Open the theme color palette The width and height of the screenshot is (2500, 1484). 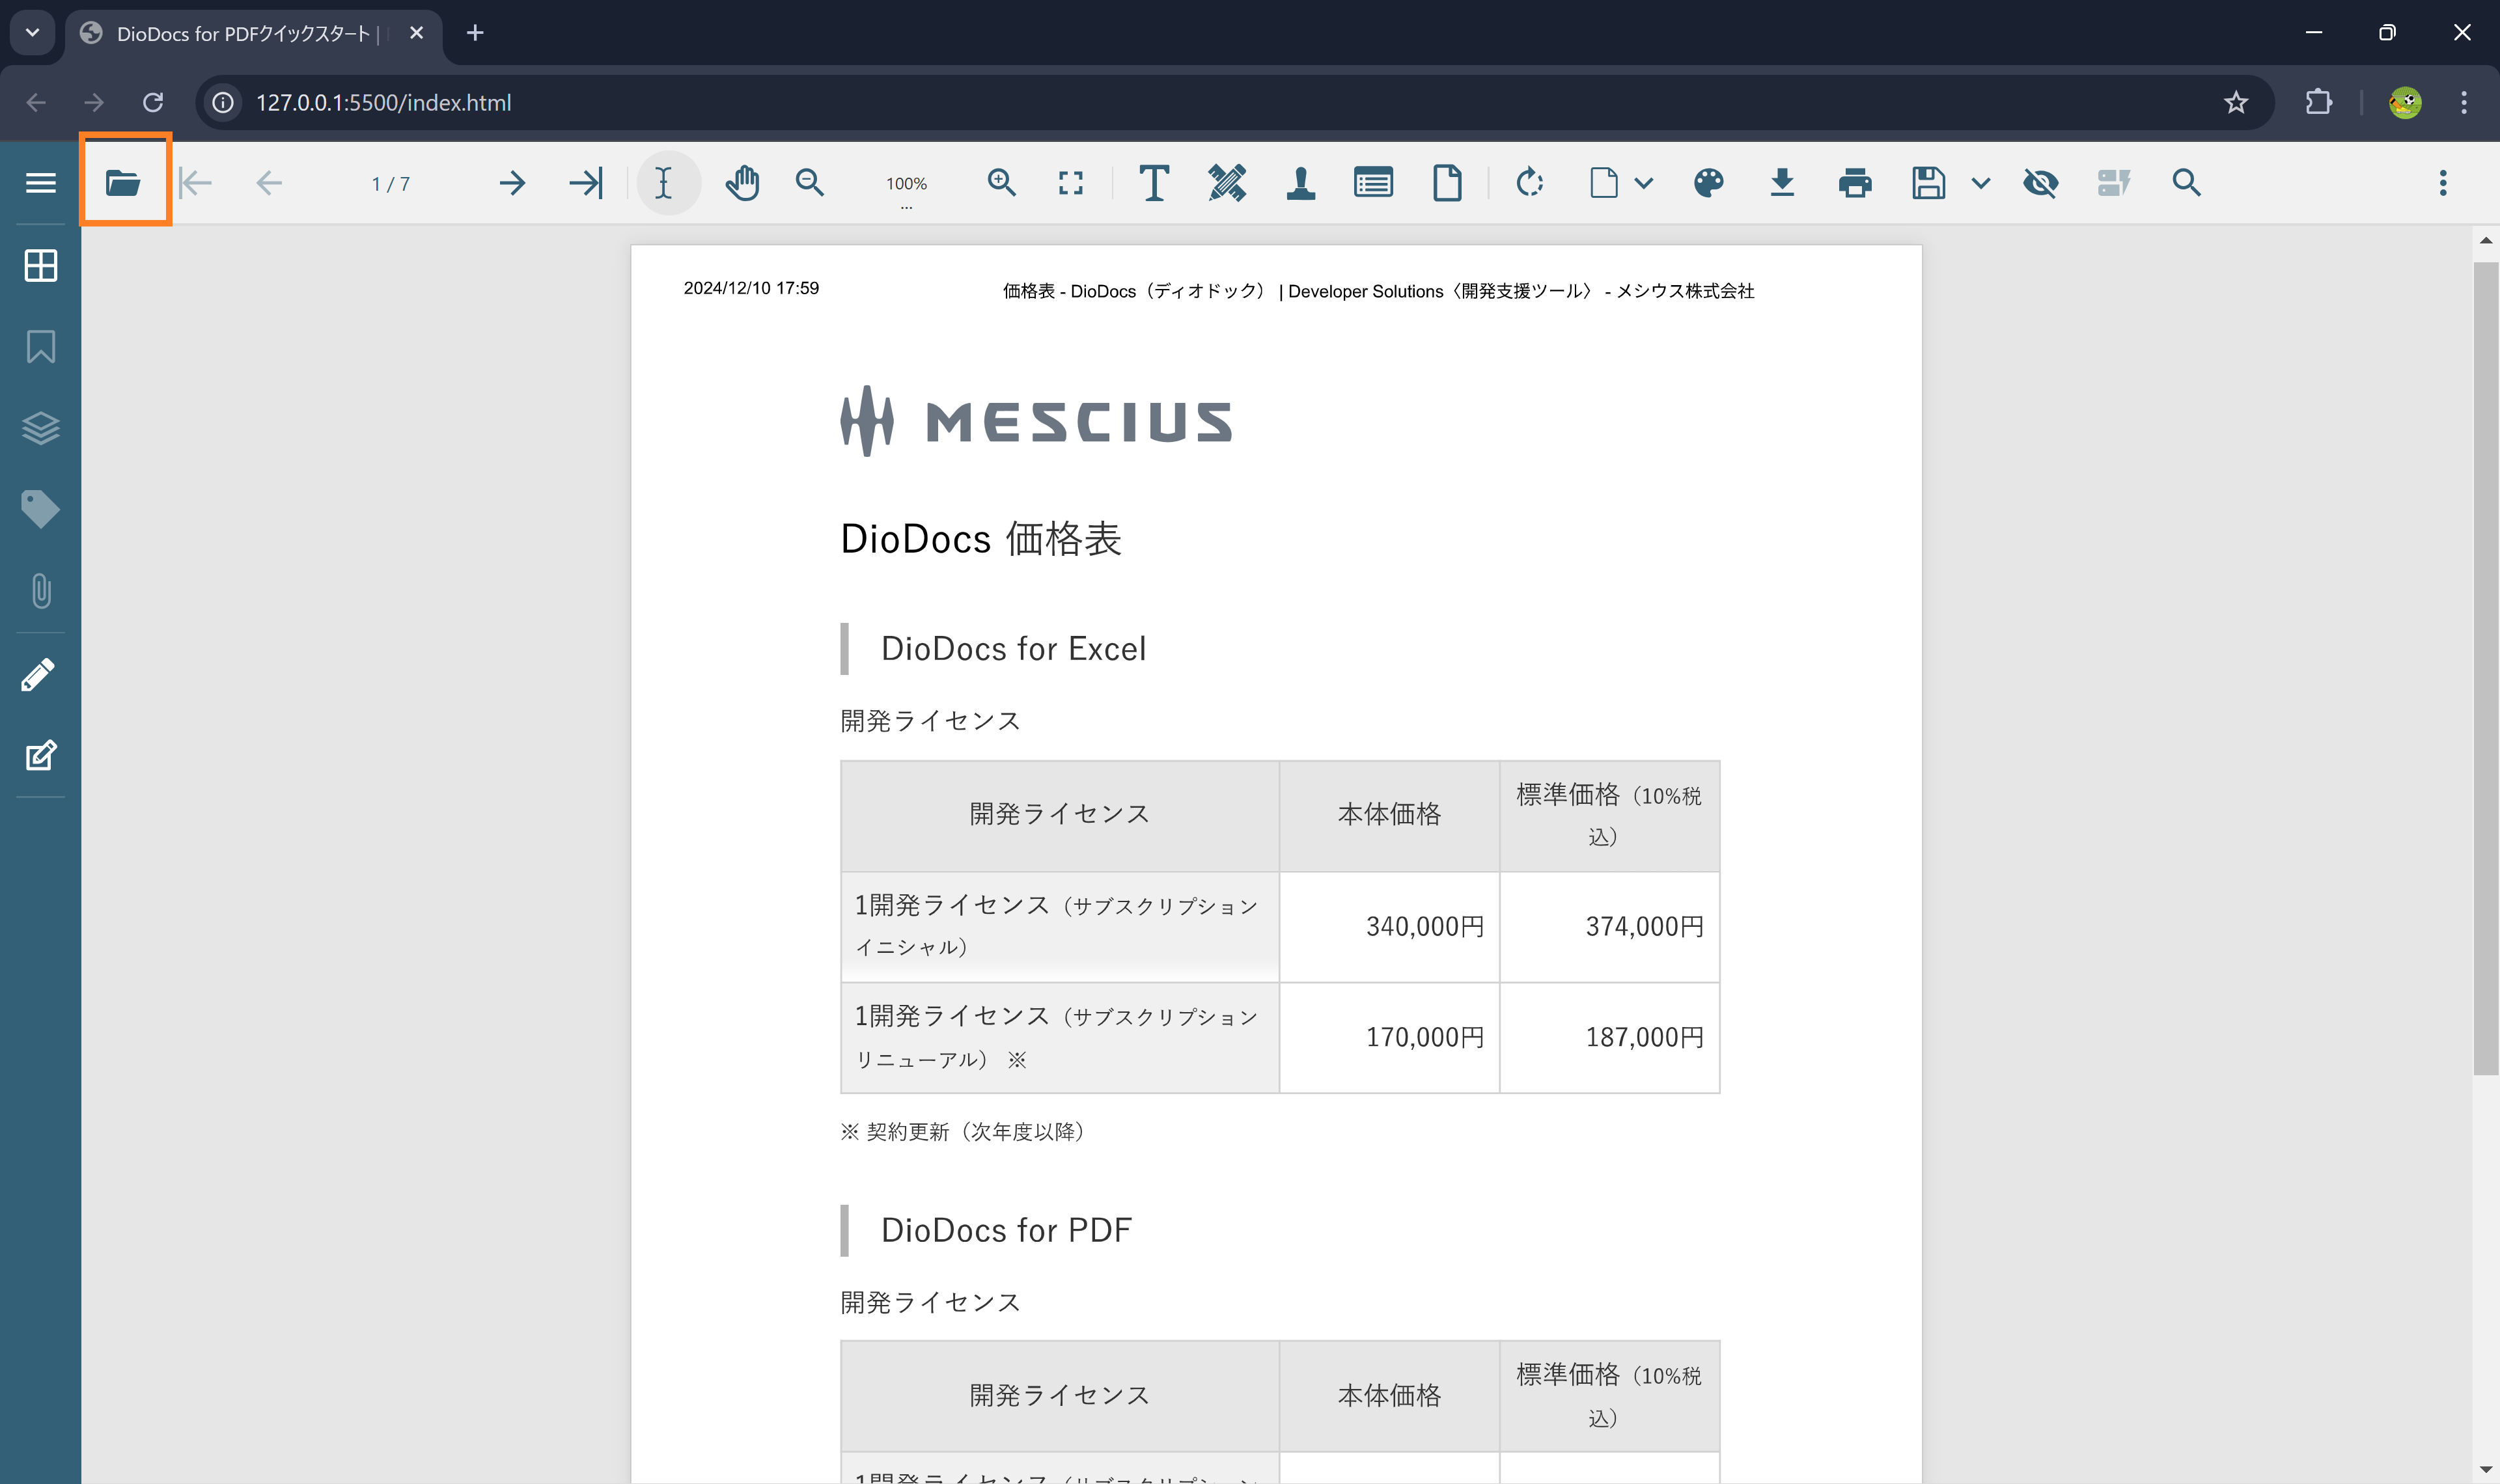pos(1709,183)
